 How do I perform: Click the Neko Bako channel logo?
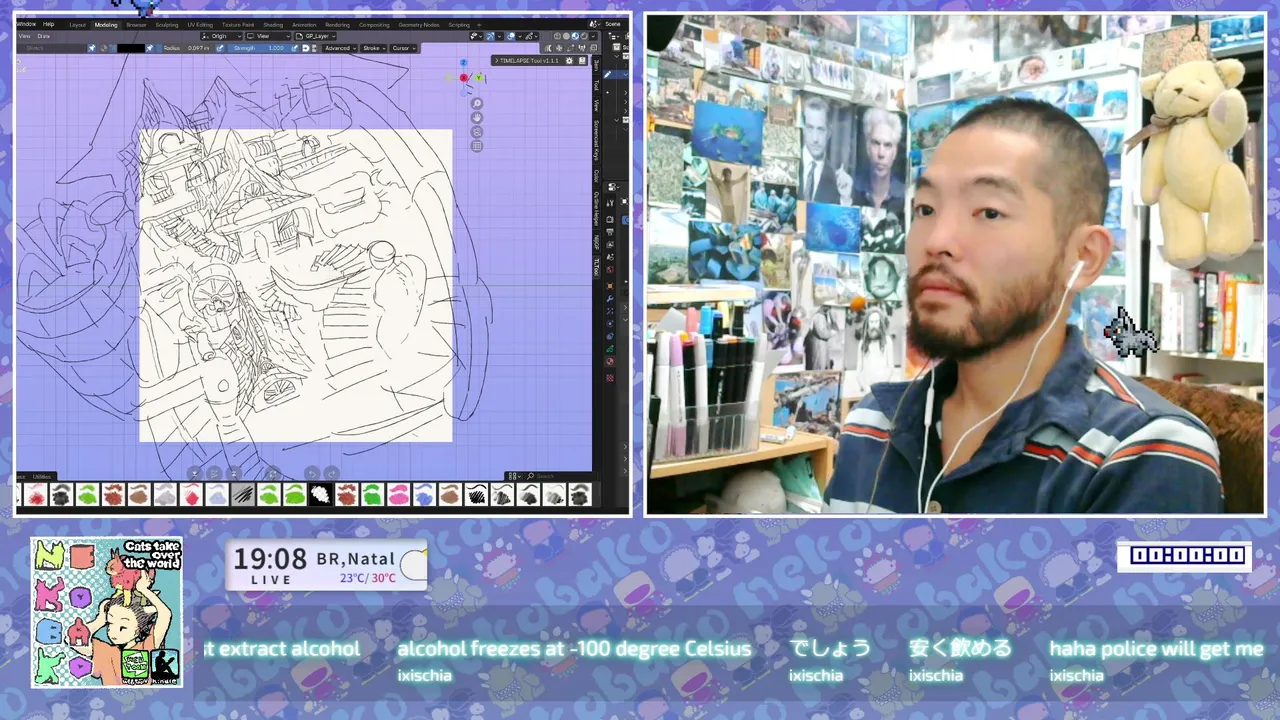(x=107, y=612)
